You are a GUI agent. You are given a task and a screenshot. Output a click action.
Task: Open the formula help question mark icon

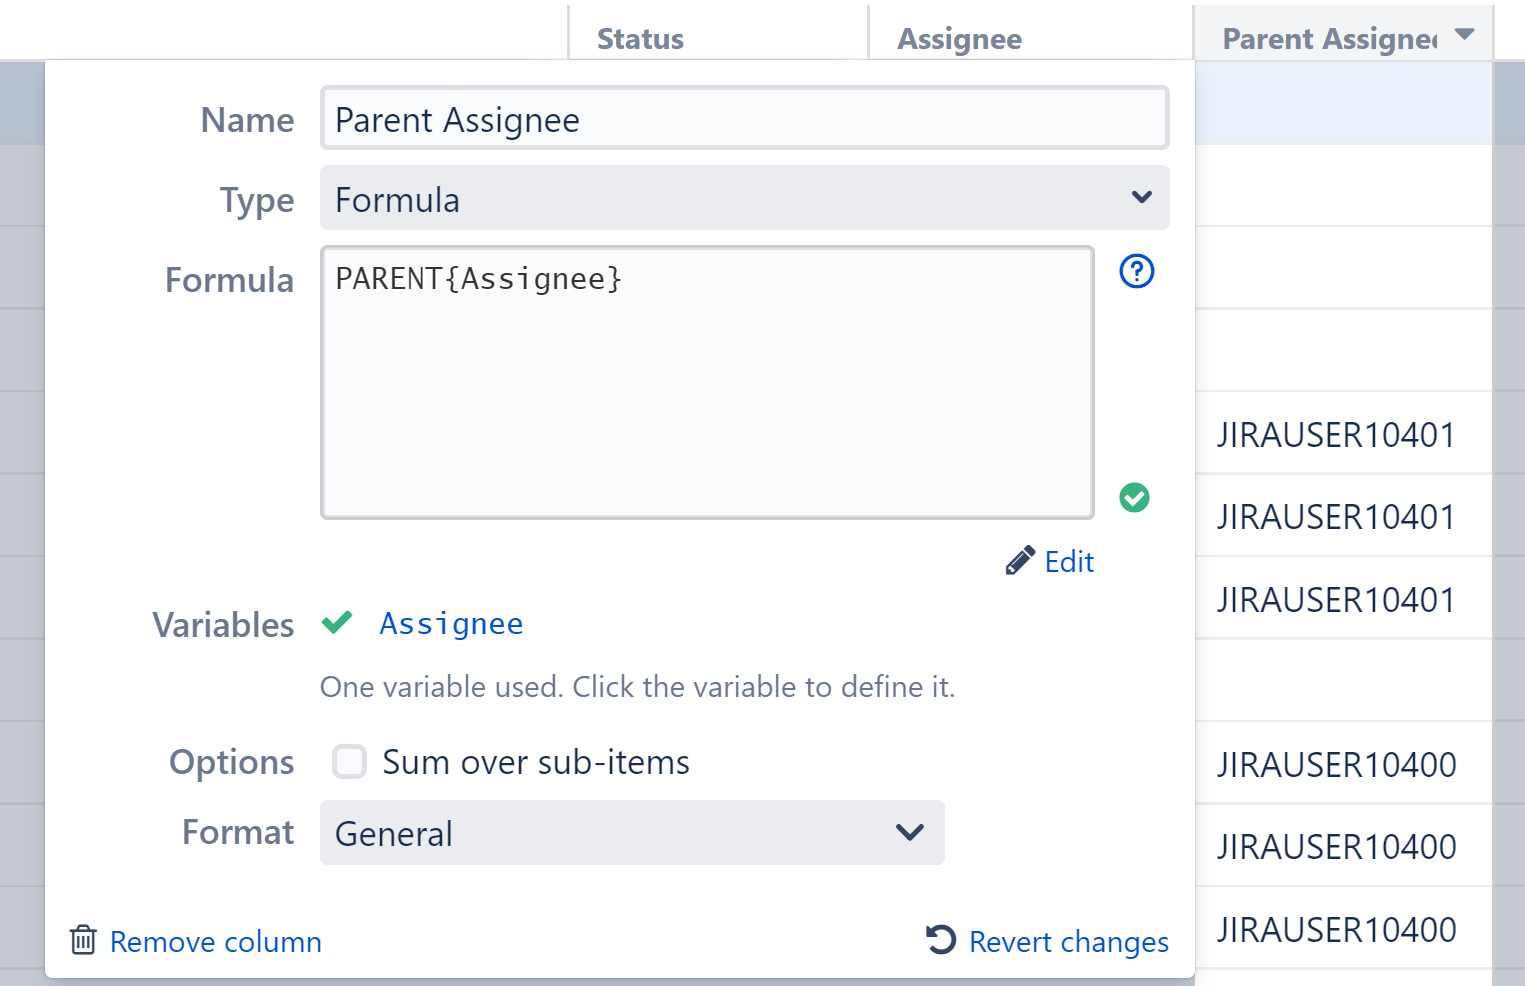click(x=1136, y=271)
